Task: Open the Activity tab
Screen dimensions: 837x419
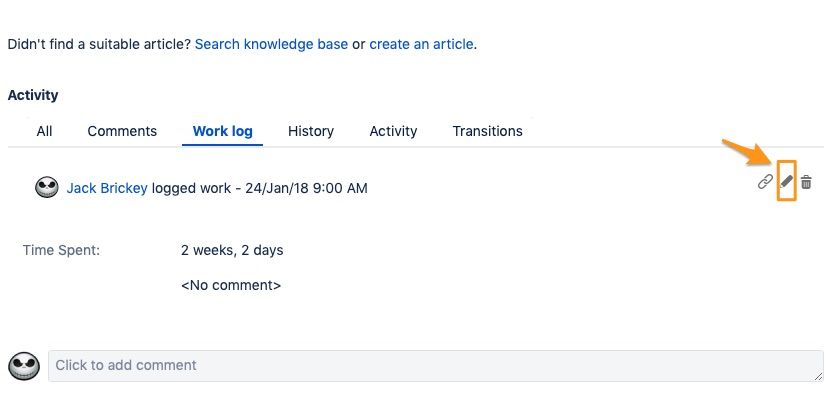Action: point(393,131)
